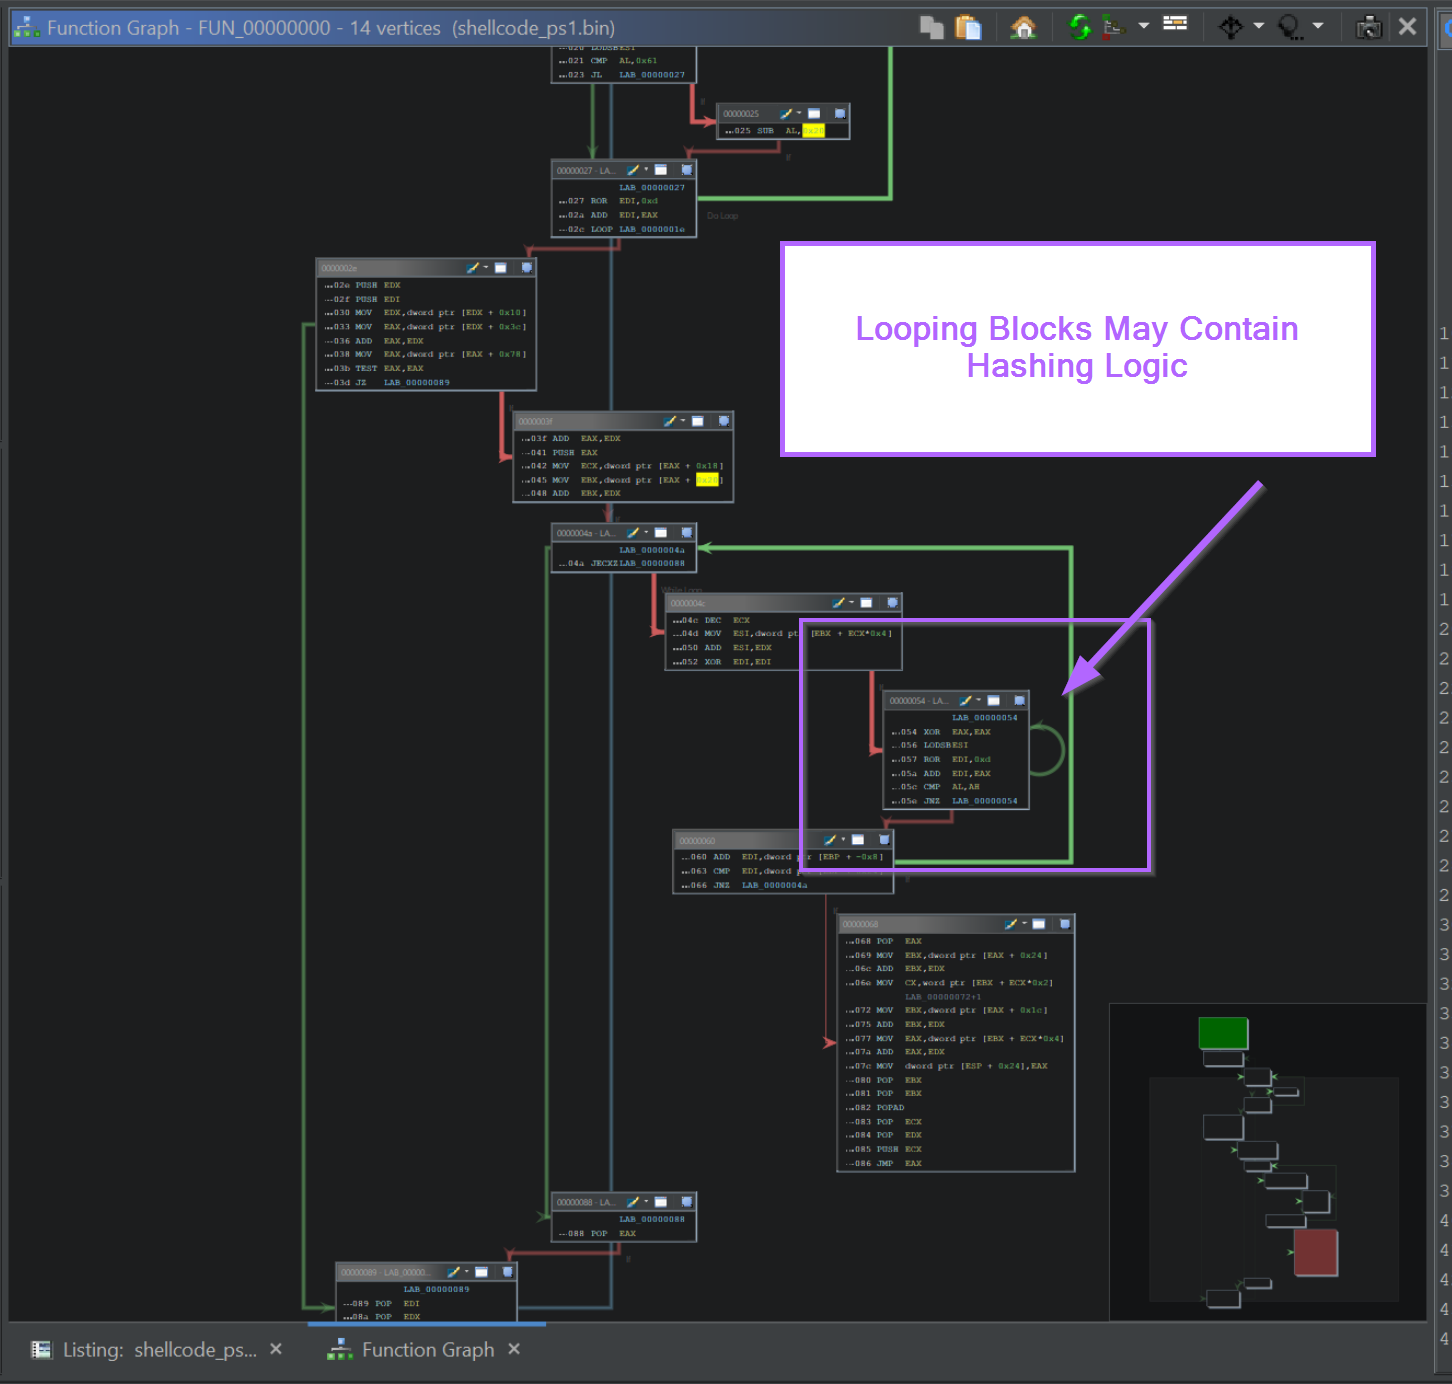The image size is (1452, 1384).
Task: Close the Listing tab with its X
Action: [276, 1349]
